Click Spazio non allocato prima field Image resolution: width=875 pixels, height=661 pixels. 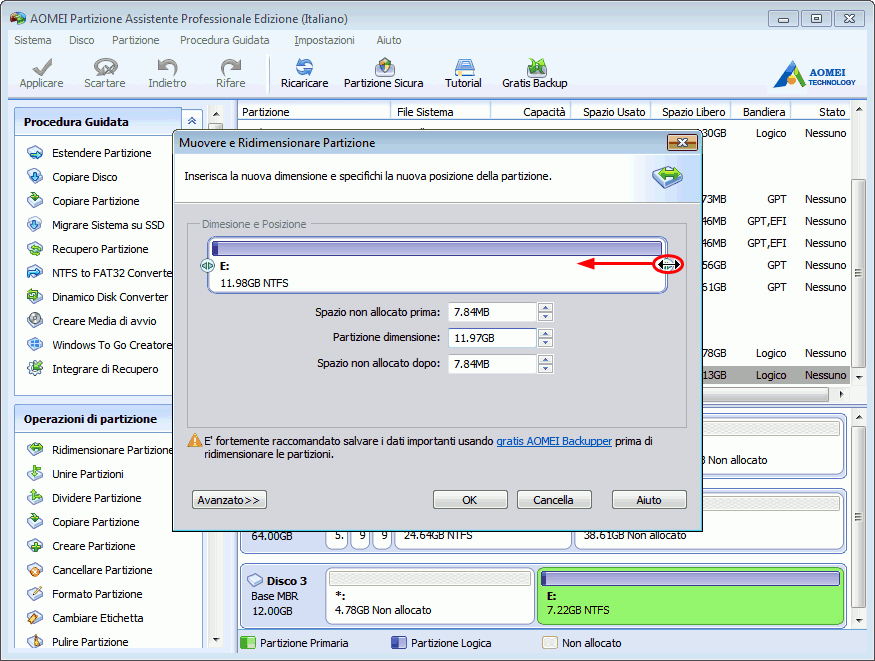point(492,312)
